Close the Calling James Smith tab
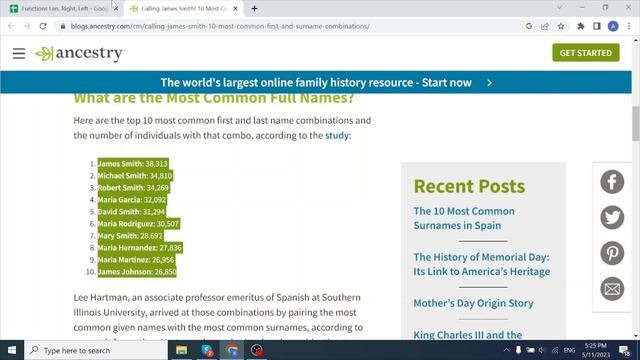The image size is (640, 360). coord(236,8)
